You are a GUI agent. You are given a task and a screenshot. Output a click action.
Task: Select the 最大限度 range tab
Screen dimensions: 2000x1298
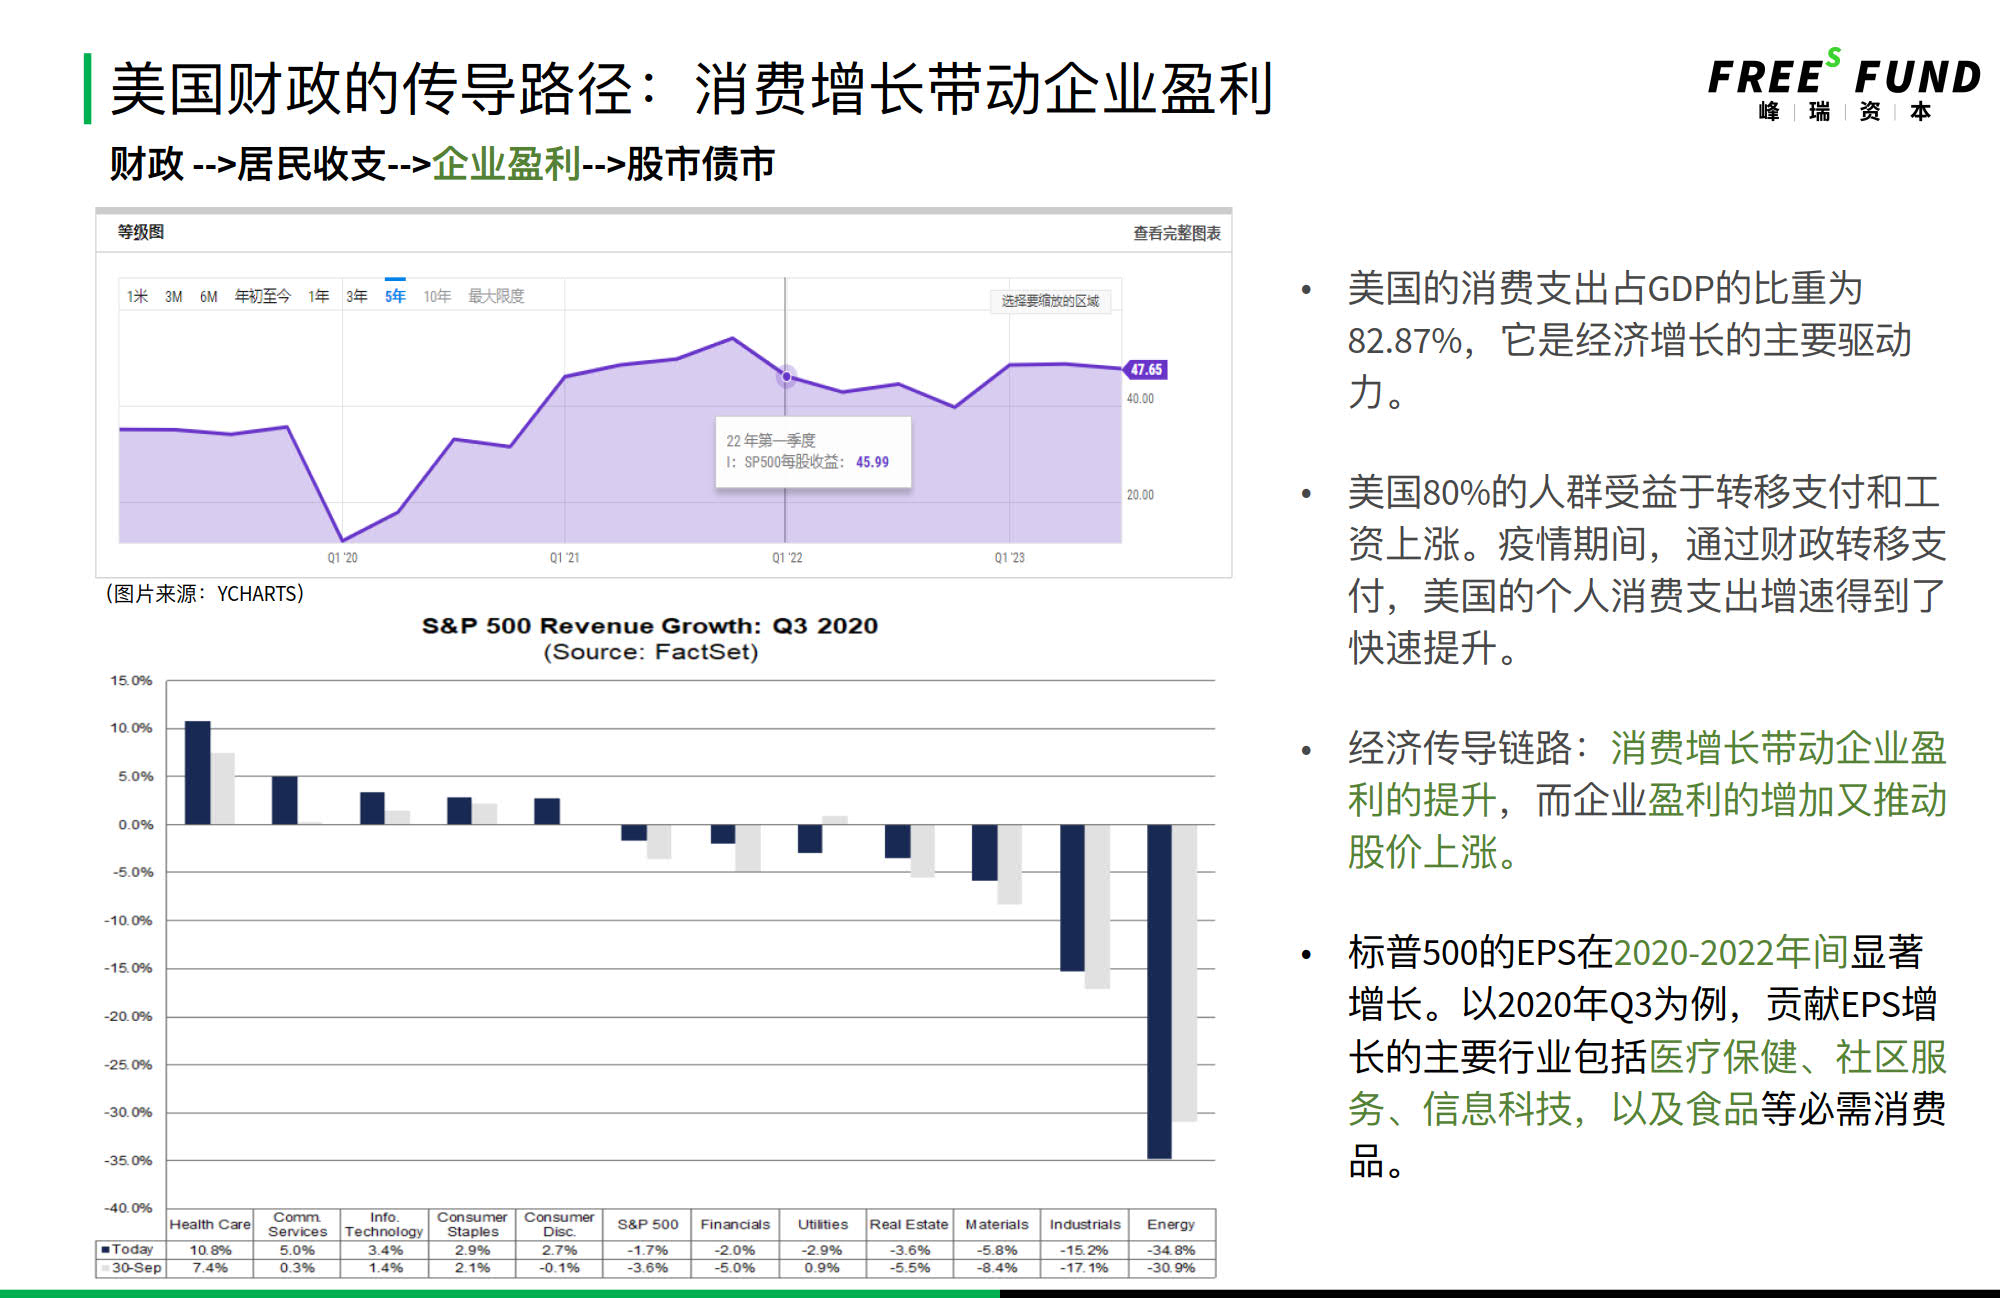coord(496,296)
